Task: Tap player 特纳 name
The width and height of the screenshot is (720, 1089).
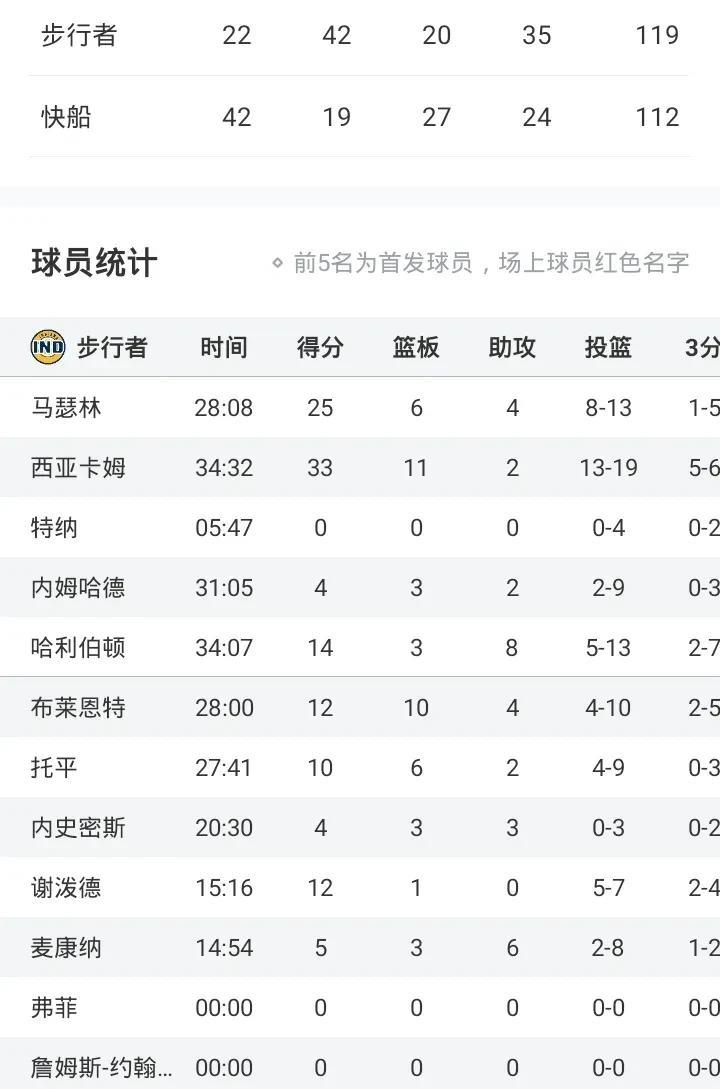Action: (x=54, y=528)
